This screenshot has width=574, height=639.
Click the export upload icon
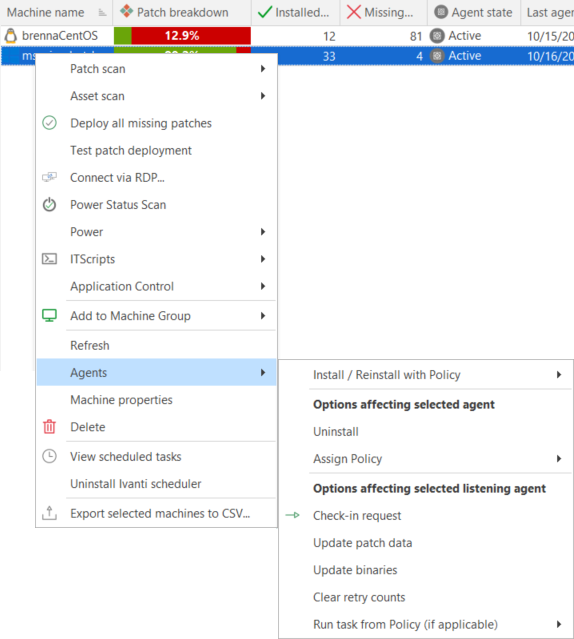(x=49, y=513)
